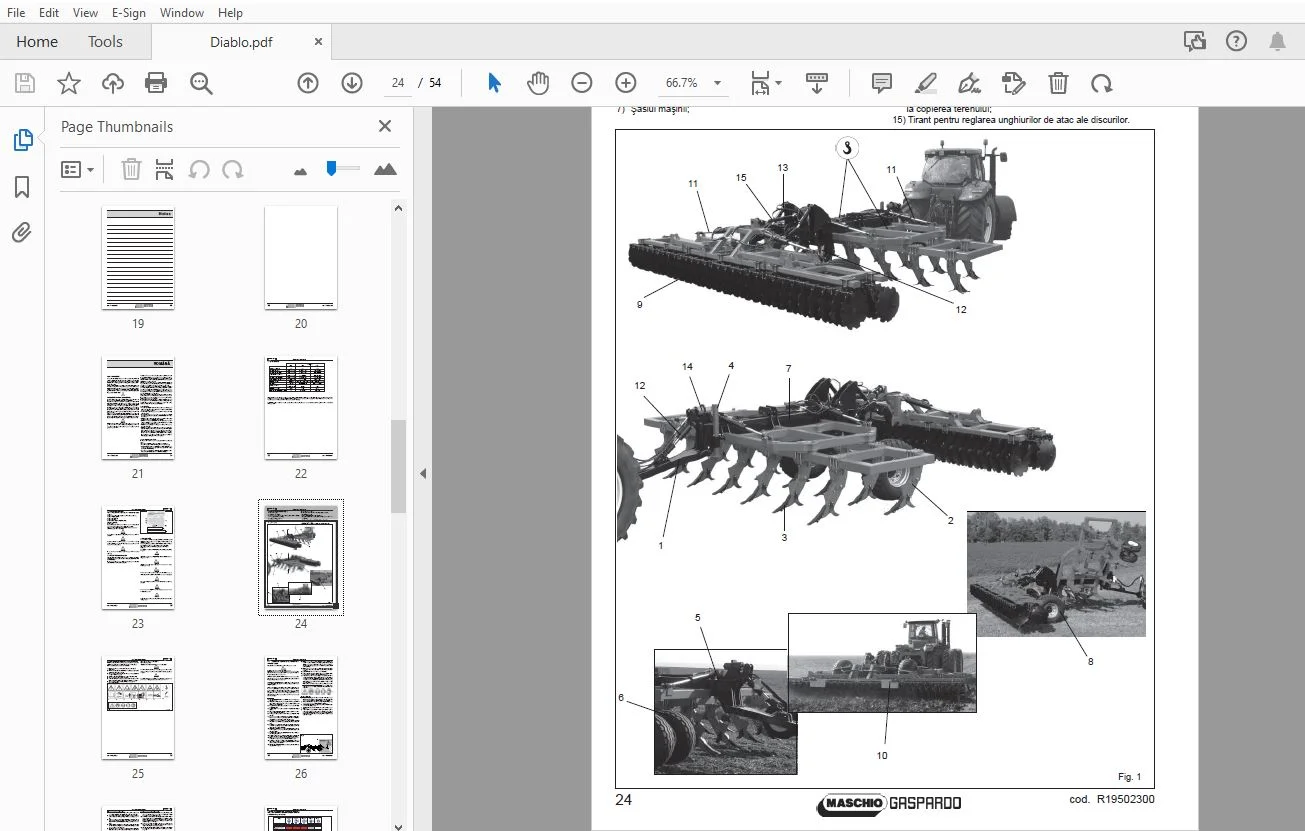Open the sign document pen tool

pyautogui.click(x=969, y=83)
